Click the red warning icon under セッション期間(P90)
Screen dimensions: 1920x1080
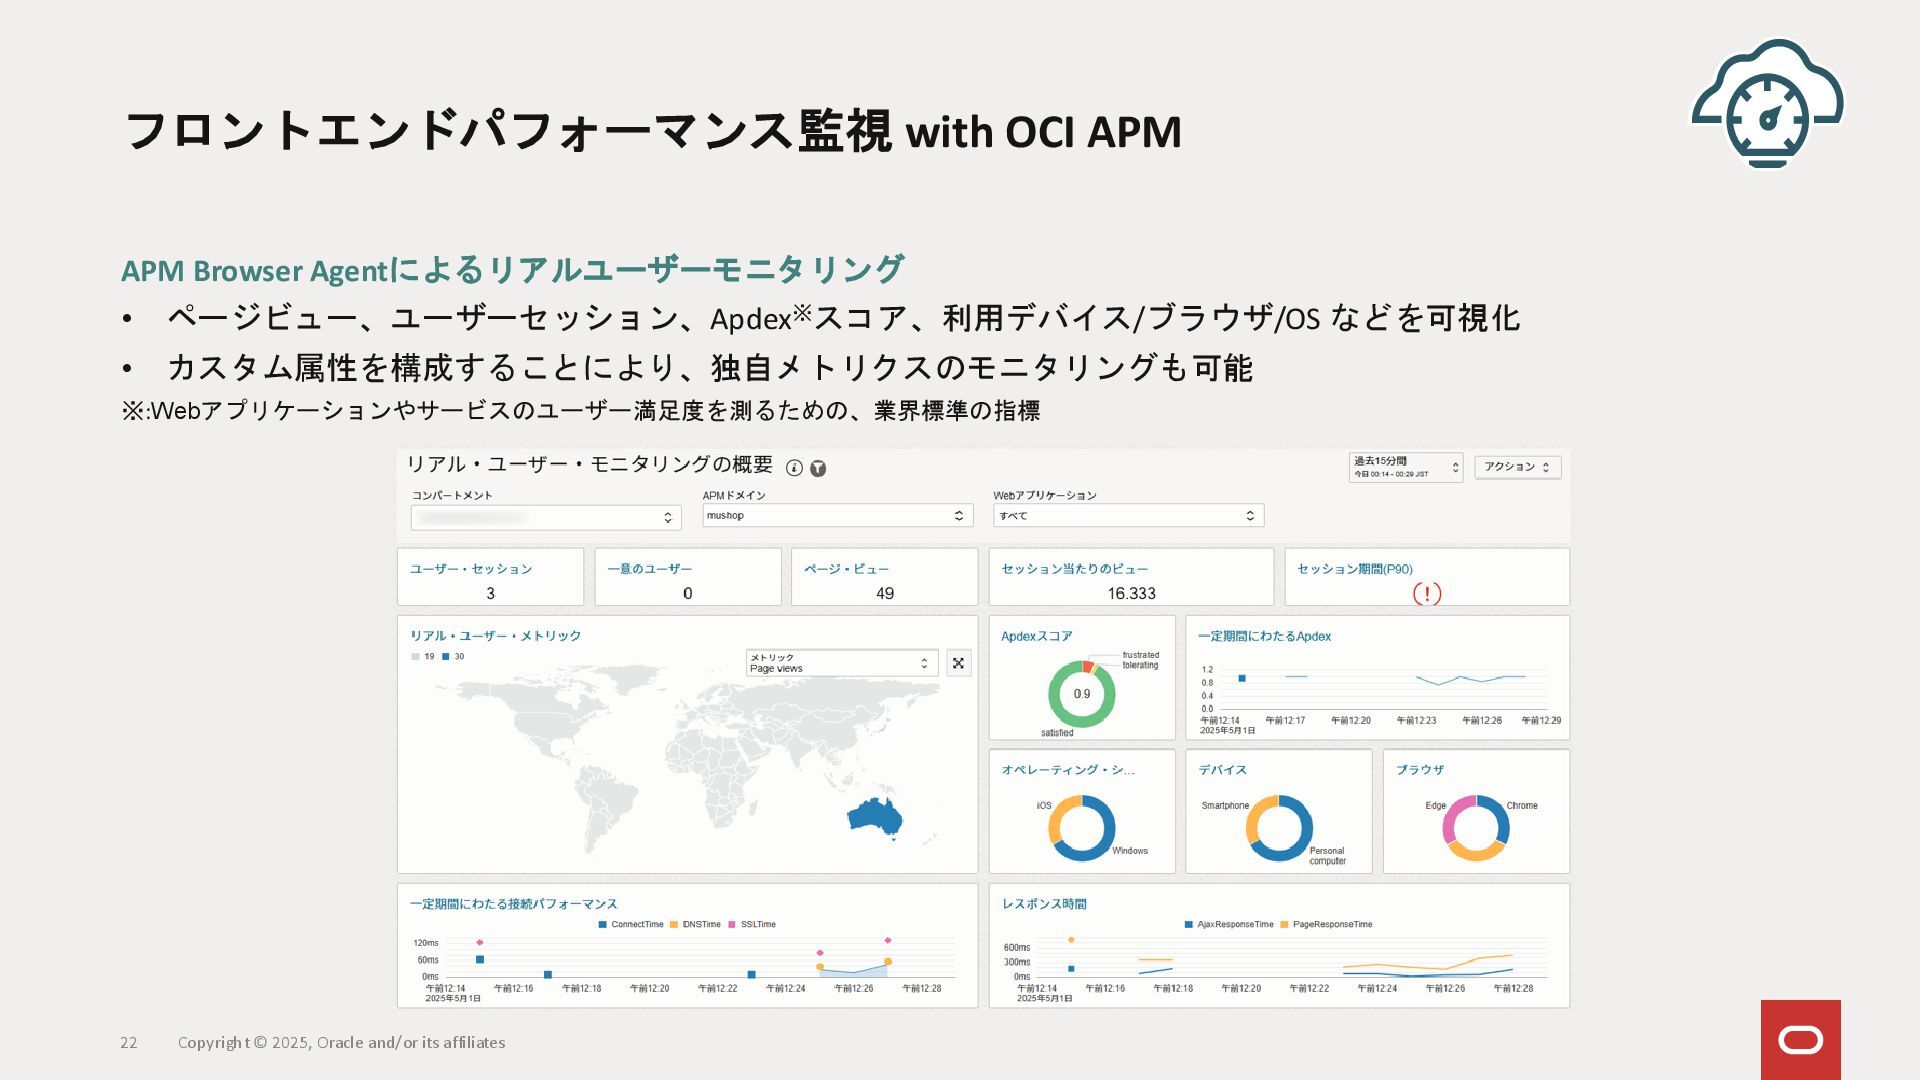click(x=1426, y=594)
